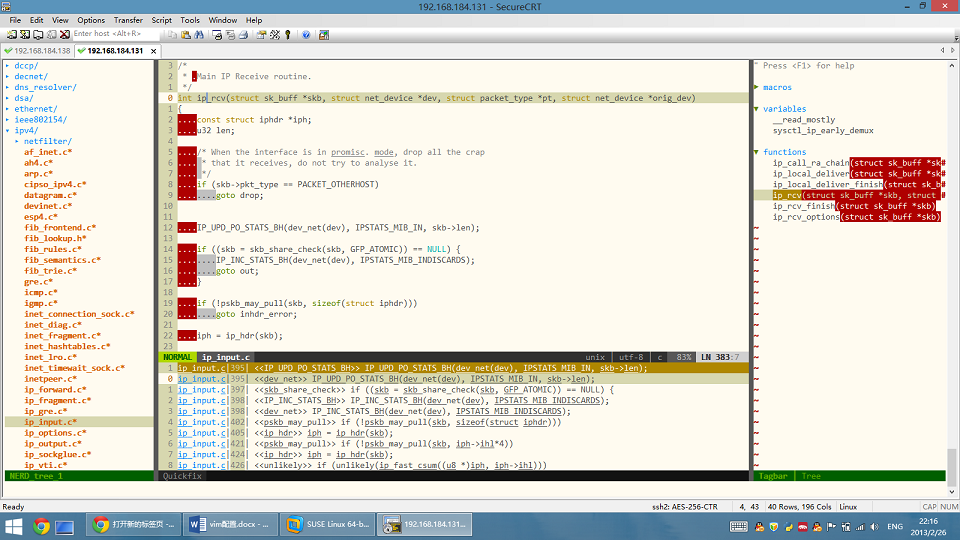Click the network signal tray icon
This screenshot has width=960, height=540.
[x=860, y=527]
